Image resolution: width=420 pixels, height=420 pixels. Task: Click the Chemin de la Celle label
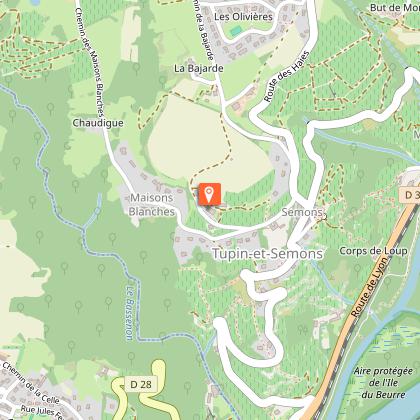(31, 382)
